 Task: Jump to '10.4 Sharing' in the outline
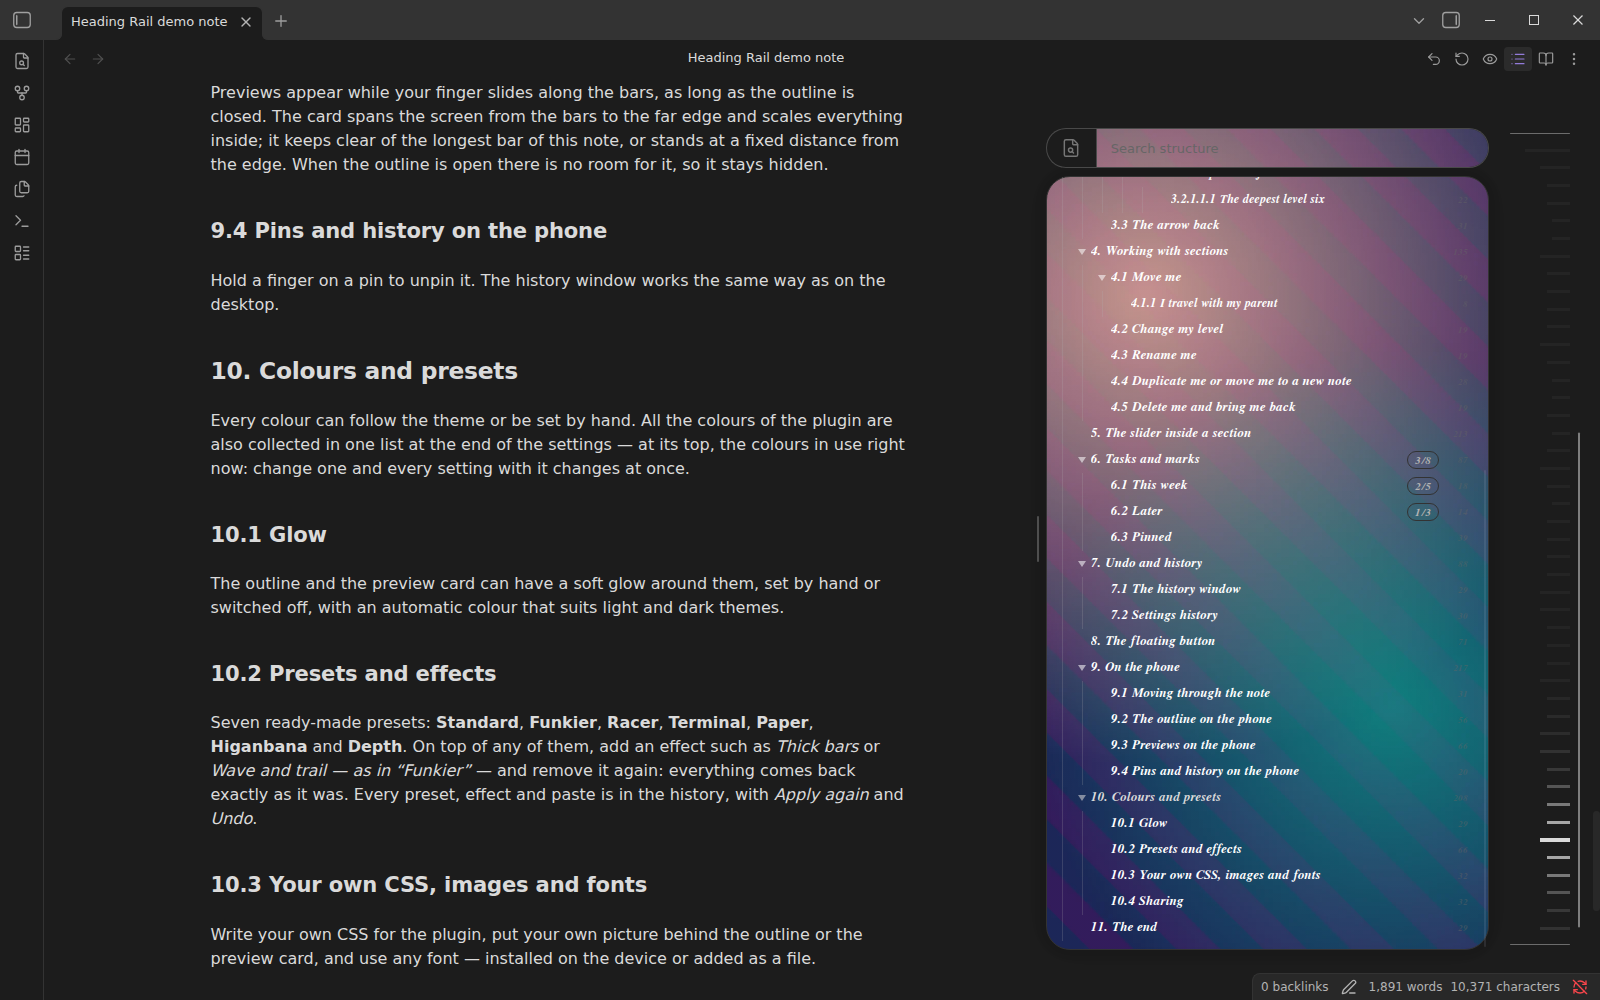(x=1146, y=901)
